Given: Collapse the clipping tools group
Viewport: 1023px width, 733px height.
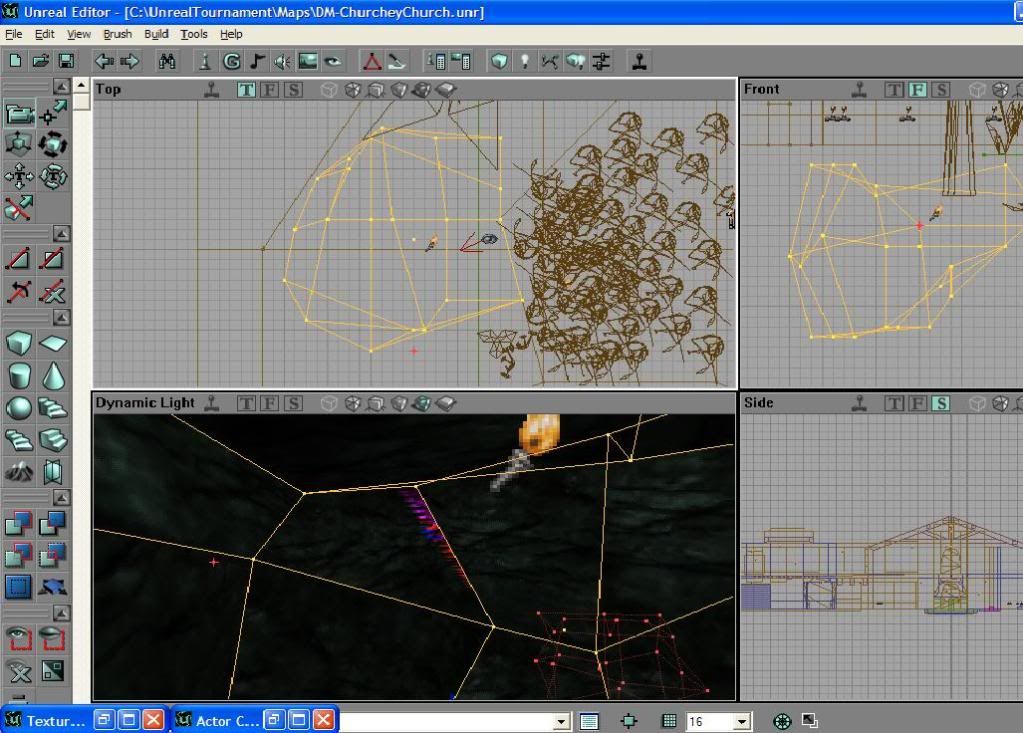Looking at the screenshot, I should (61, 233).
